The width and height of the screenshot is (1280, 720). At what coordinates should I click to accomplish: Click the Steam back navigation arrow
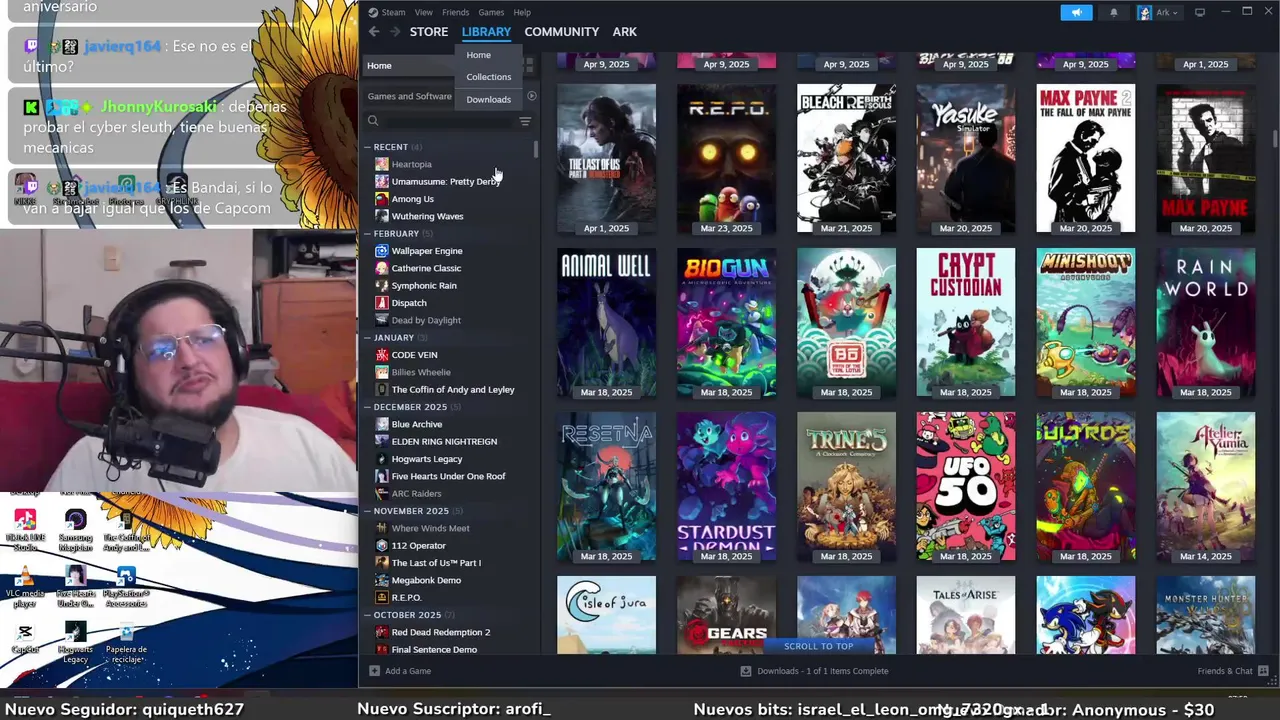point(374,32)
